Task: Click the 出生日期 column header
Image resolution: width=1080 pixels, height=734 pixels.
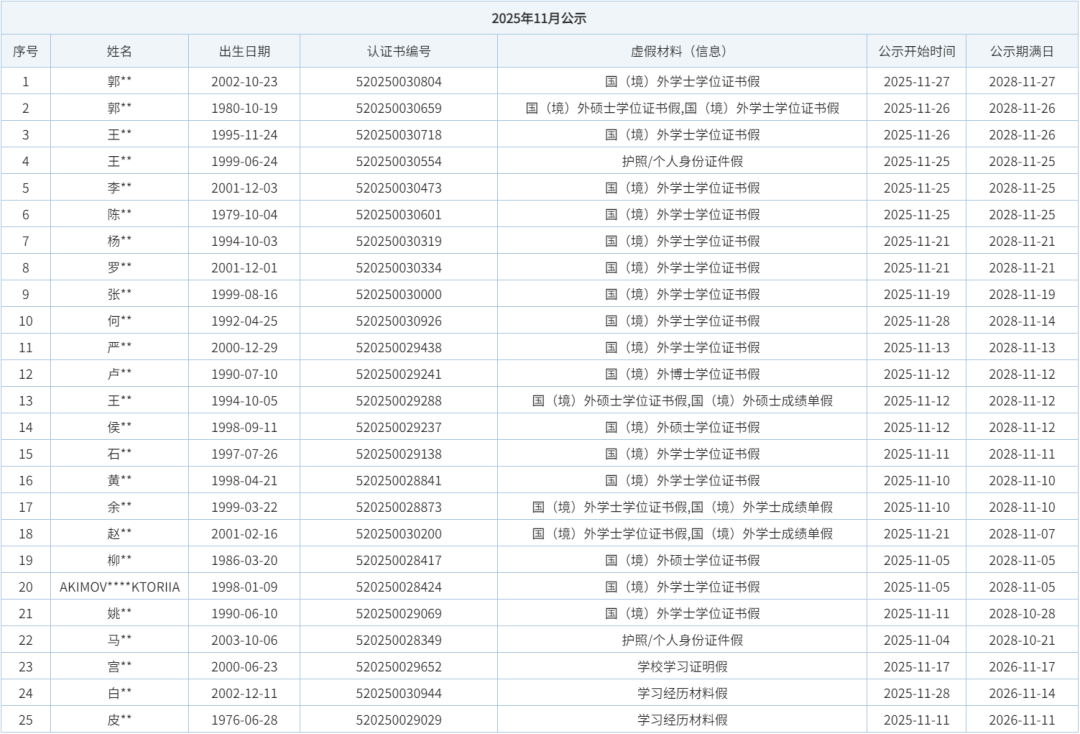Action: pos(244,51)
